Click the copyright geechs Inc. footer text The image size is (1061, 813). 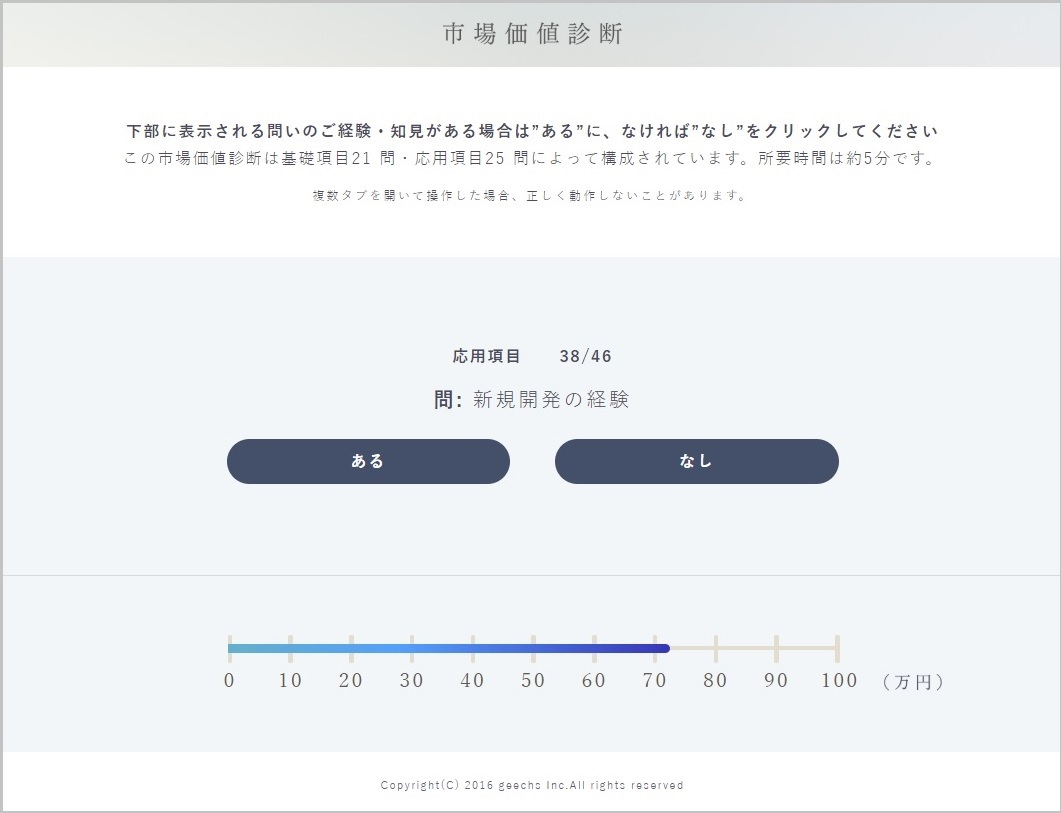tap(532, 785)
